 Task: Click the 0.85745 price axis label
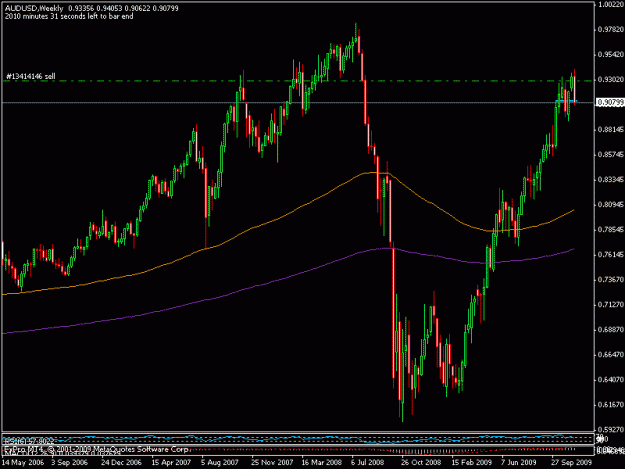click(610, 155)
